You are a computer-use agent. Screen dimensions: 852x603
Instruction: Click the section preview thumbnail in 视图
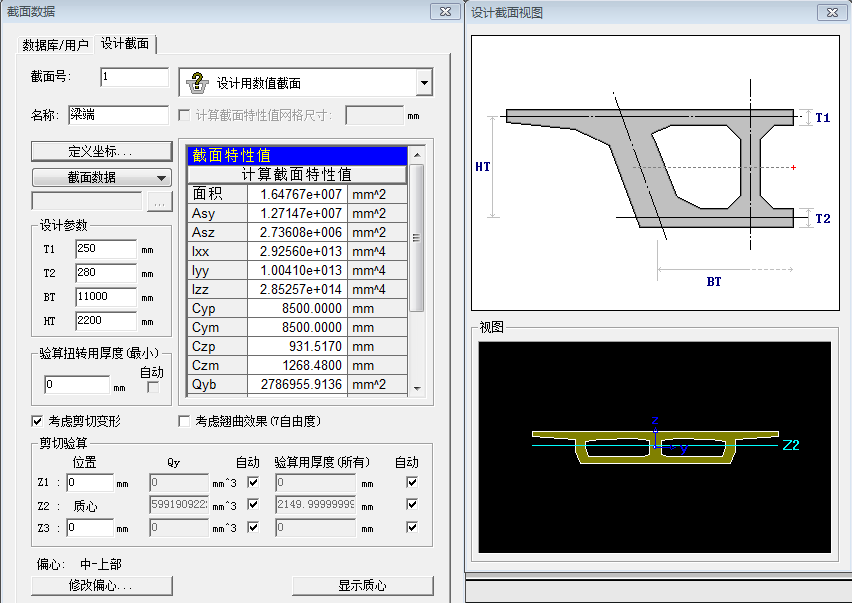[x=654, y=446]
